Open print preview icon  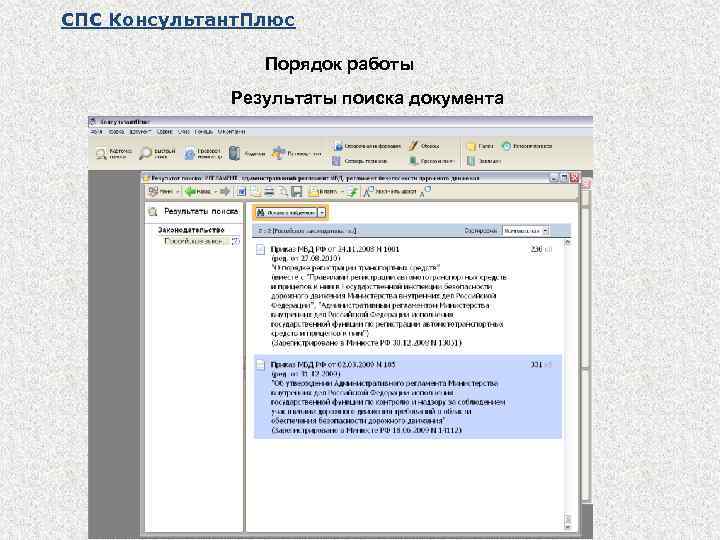tap(283, 191)
